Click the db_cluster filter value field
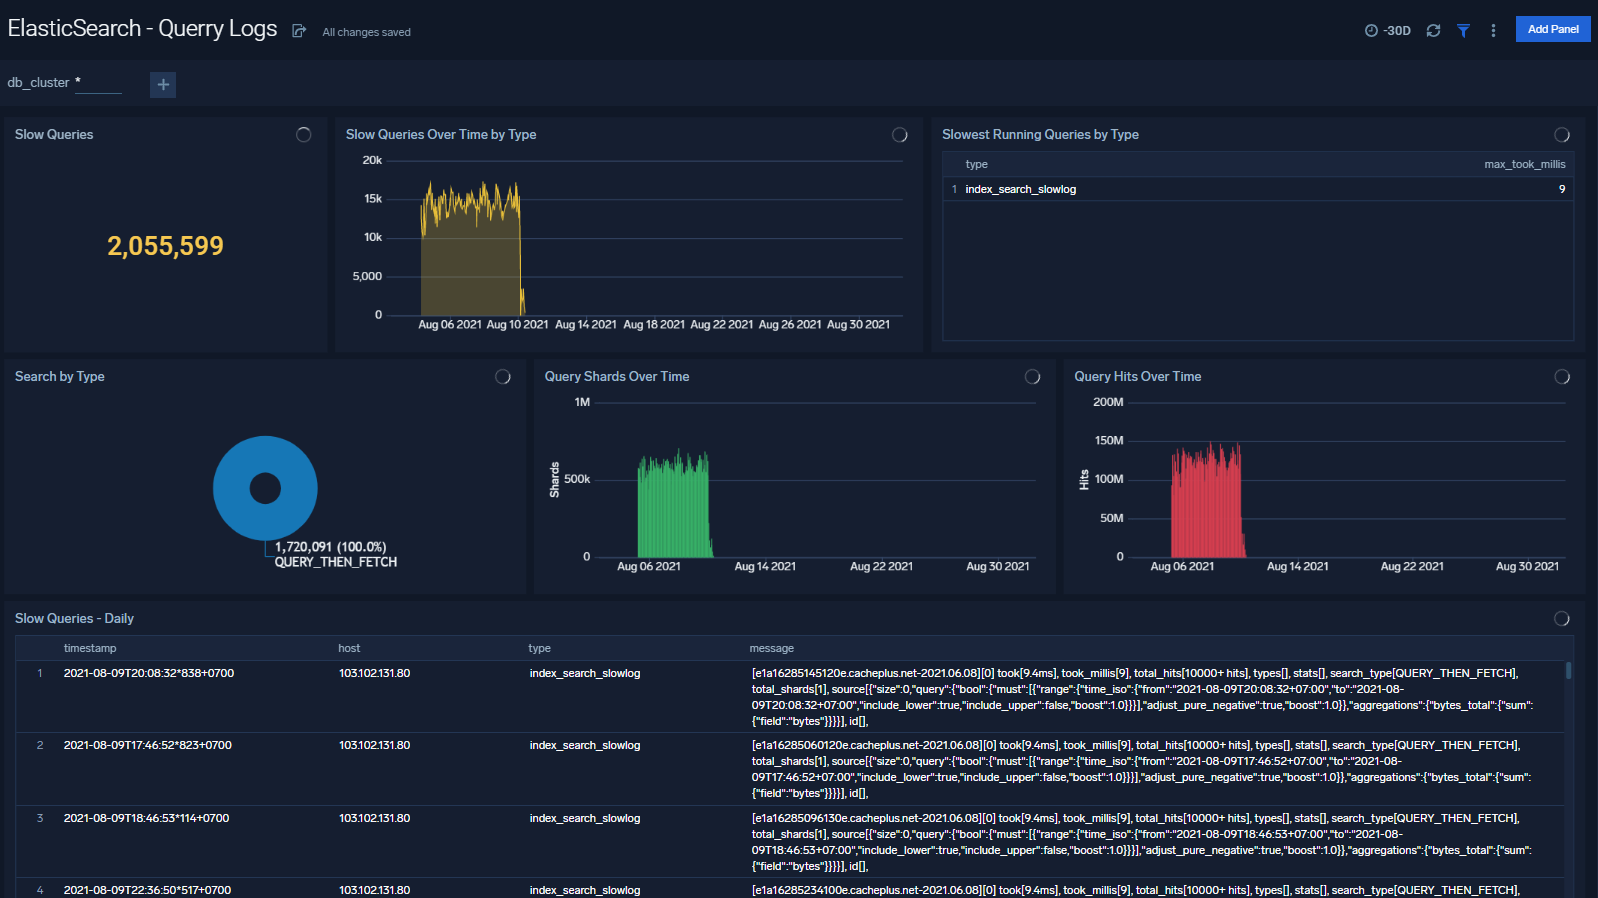1598x898 pixels. [x=98, y=84]
